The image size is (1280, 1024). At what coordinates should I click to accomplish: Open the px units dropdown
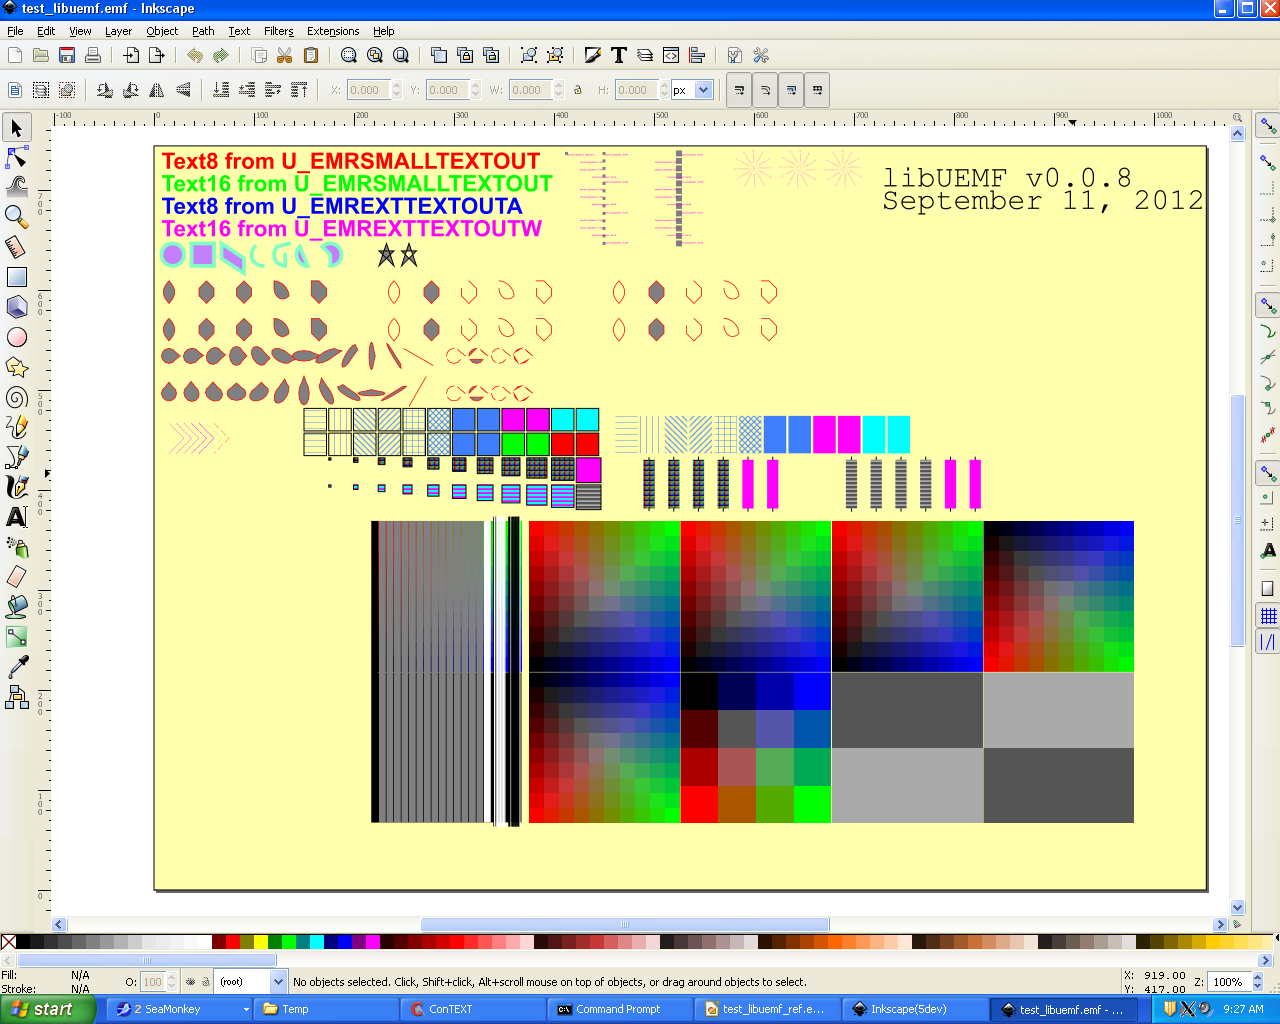691,90
